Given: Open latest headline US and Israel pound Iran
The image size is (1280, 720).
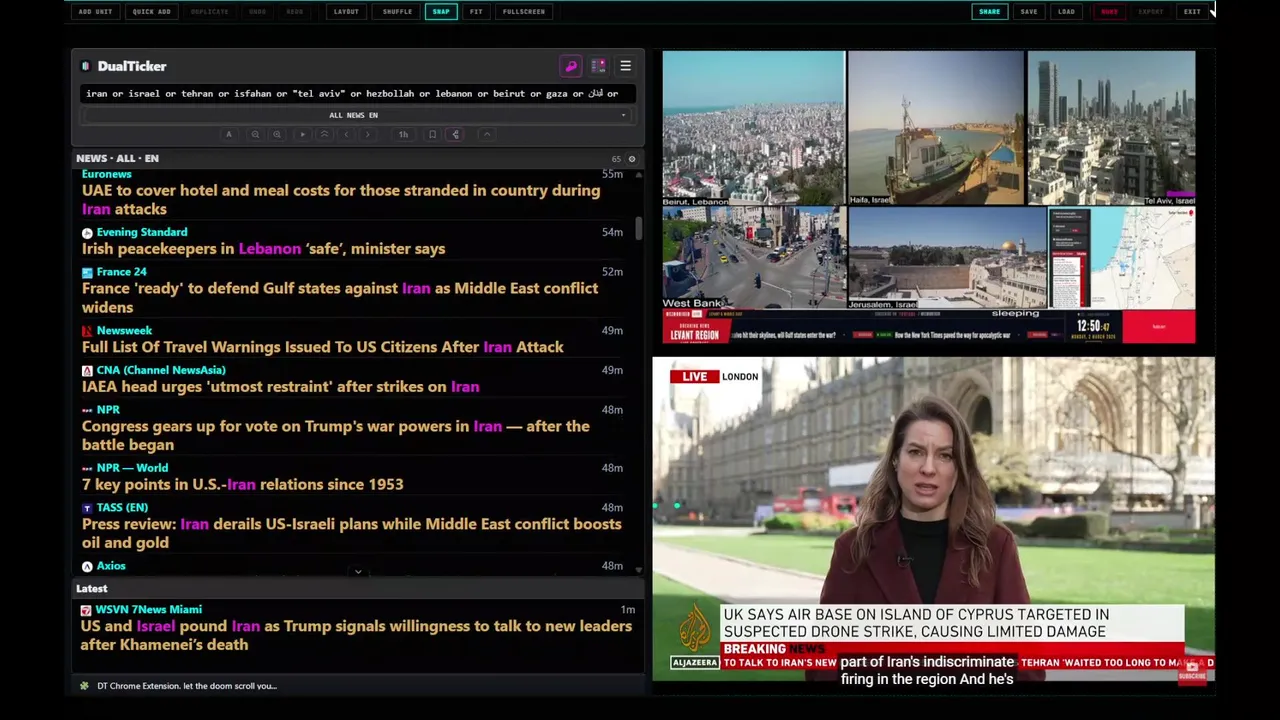Looking at the screenshot, I should pyautogui.click(x=356, y=636).
